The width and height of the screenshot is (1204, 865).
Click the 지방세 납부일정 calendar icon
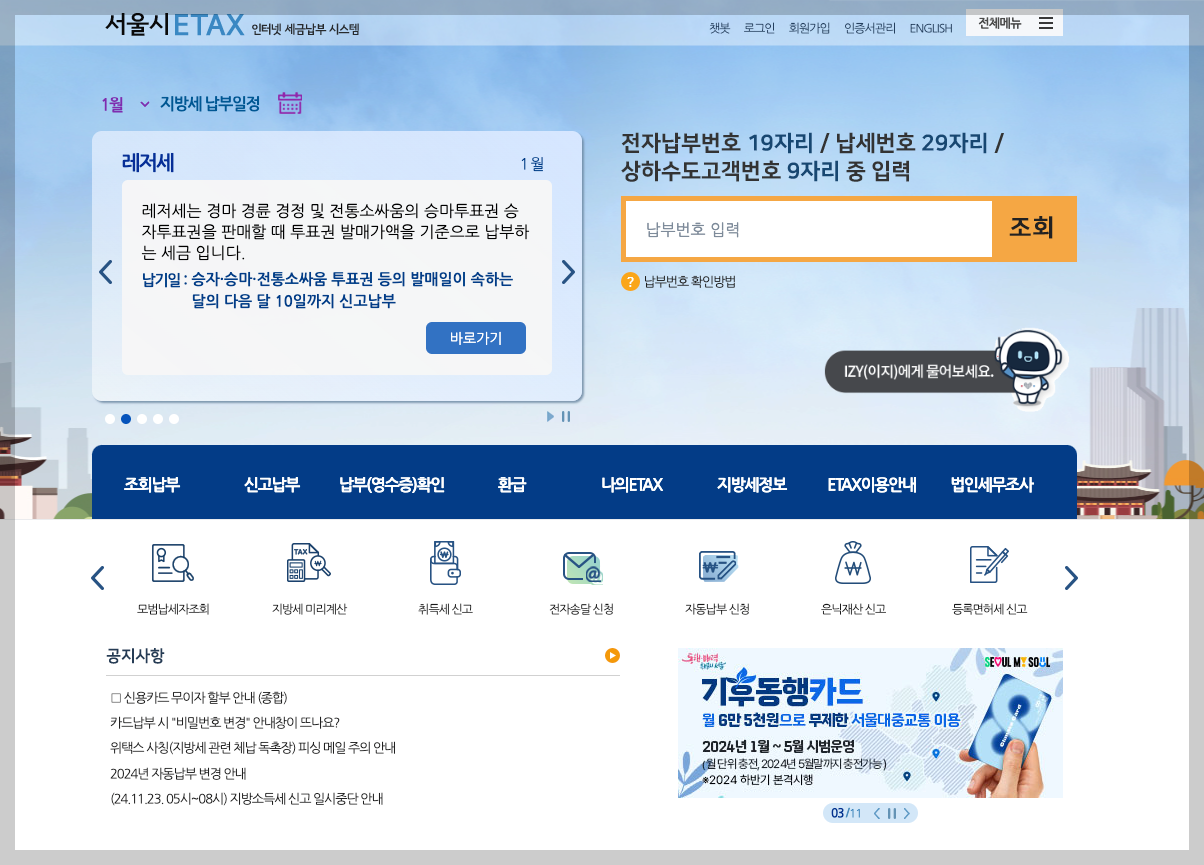290,103
